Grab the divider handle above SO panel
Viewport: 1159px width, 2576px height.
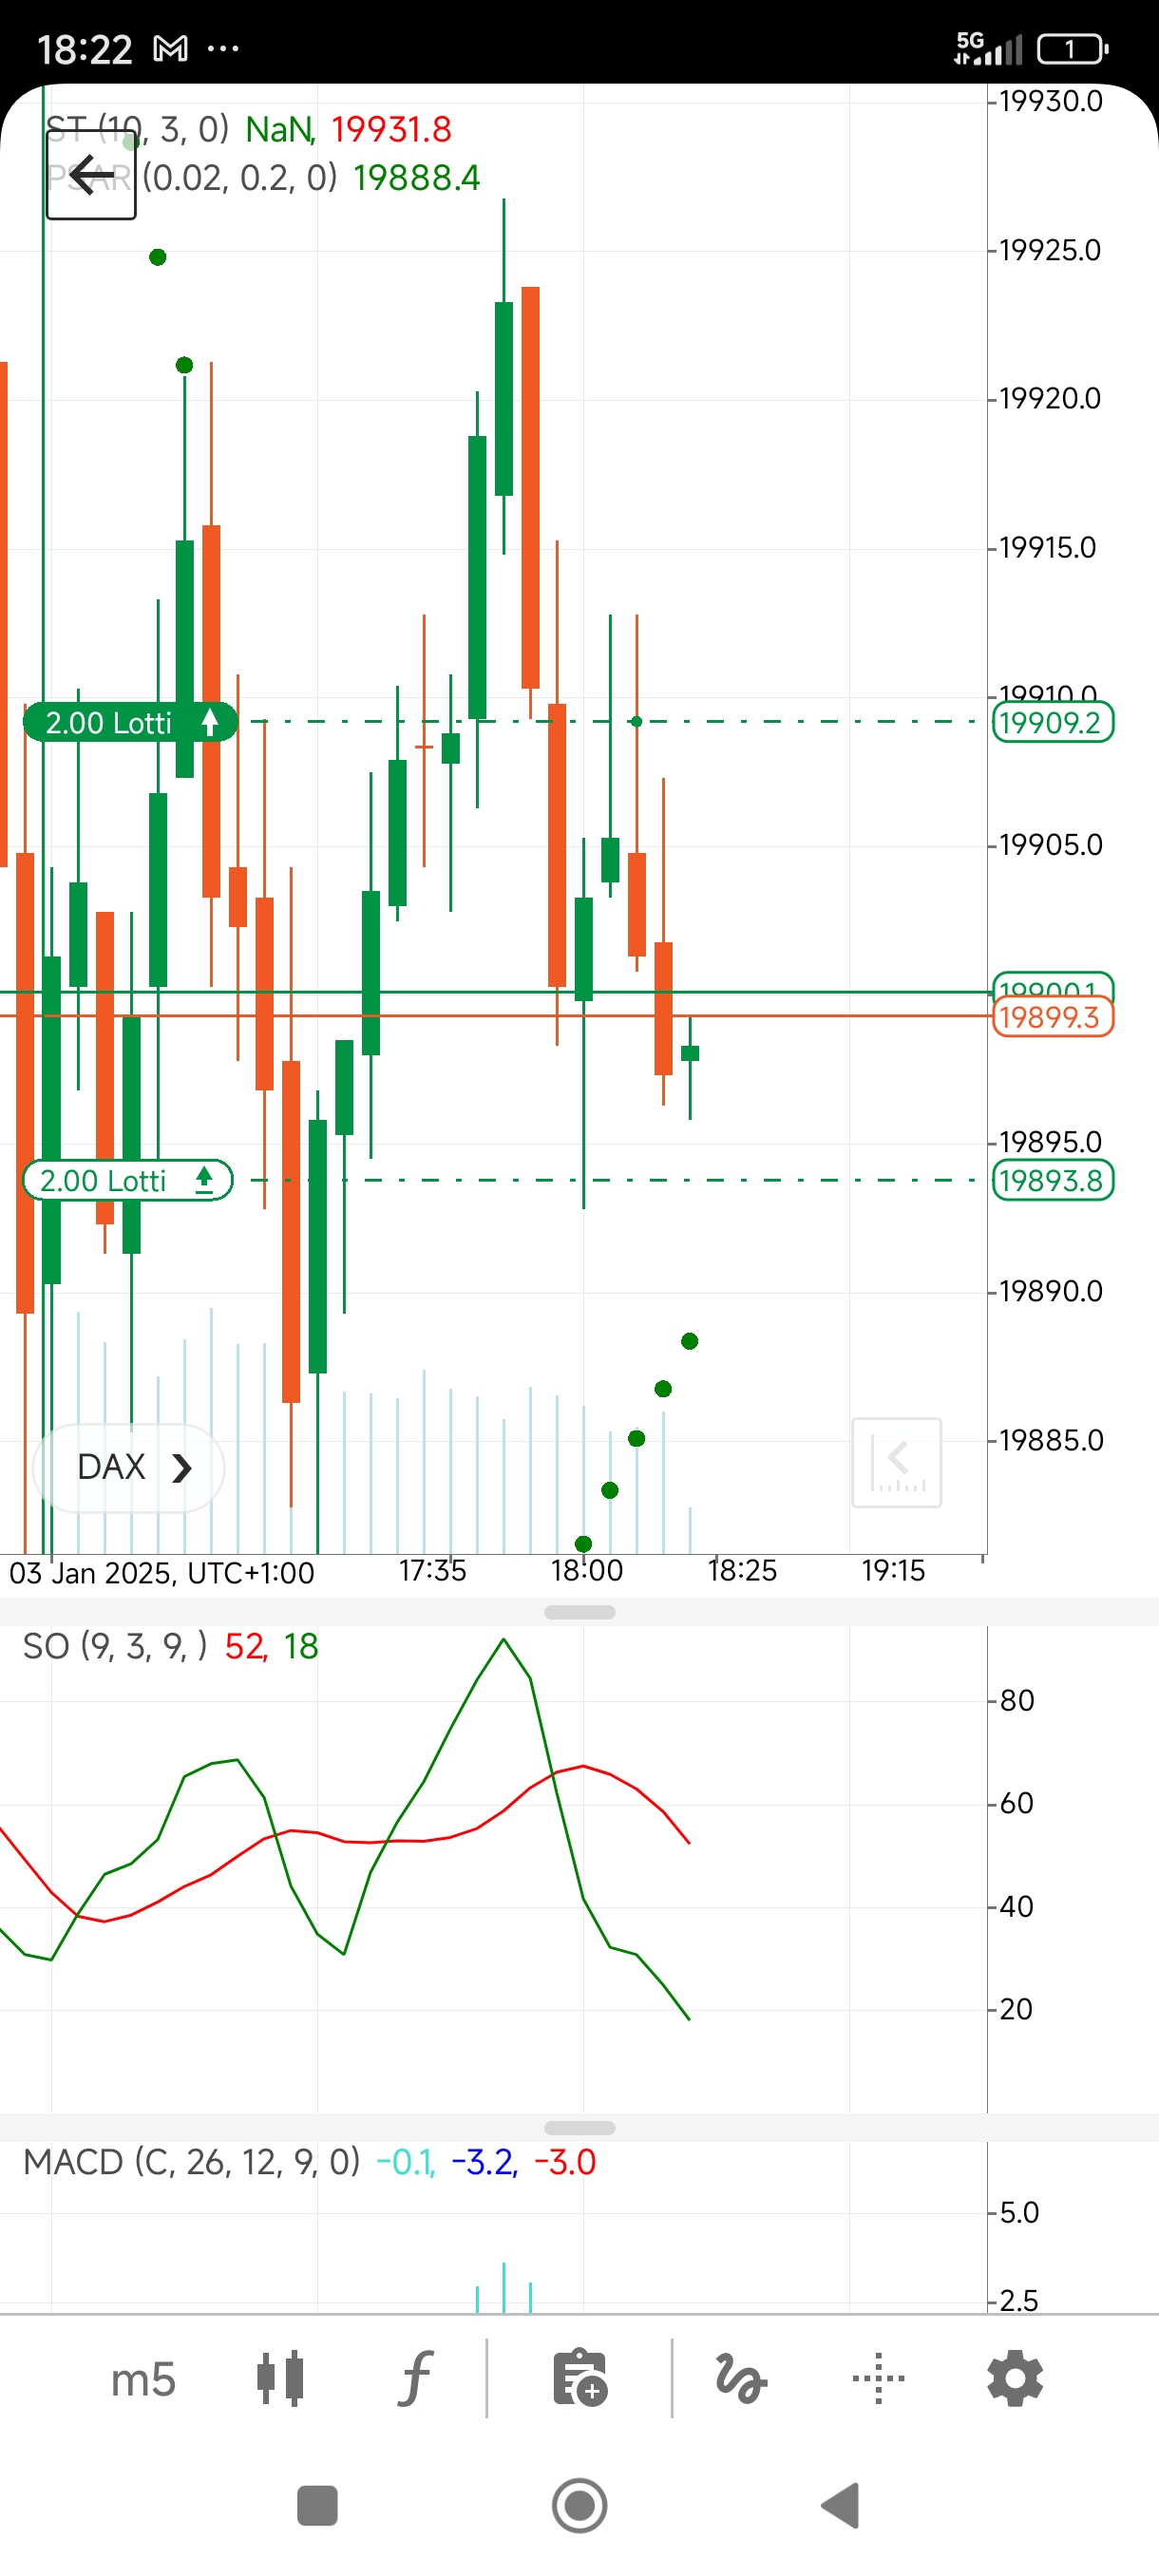click(x=579, y=1612)
